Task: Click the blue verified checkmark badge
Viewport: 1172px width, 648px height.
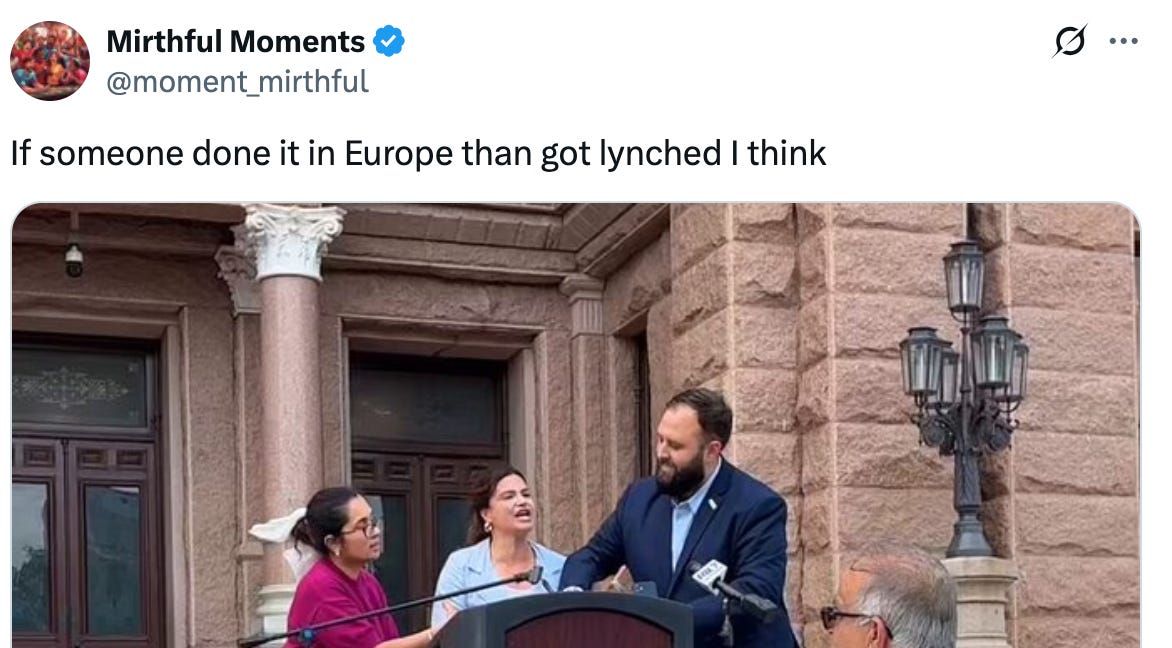Action: click(x=389, y=41)
